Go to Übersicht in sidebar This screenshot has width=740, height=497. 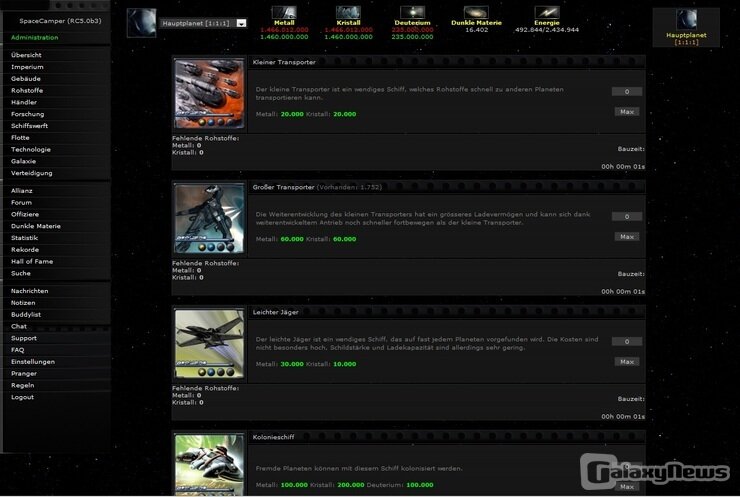coord(26,55)
